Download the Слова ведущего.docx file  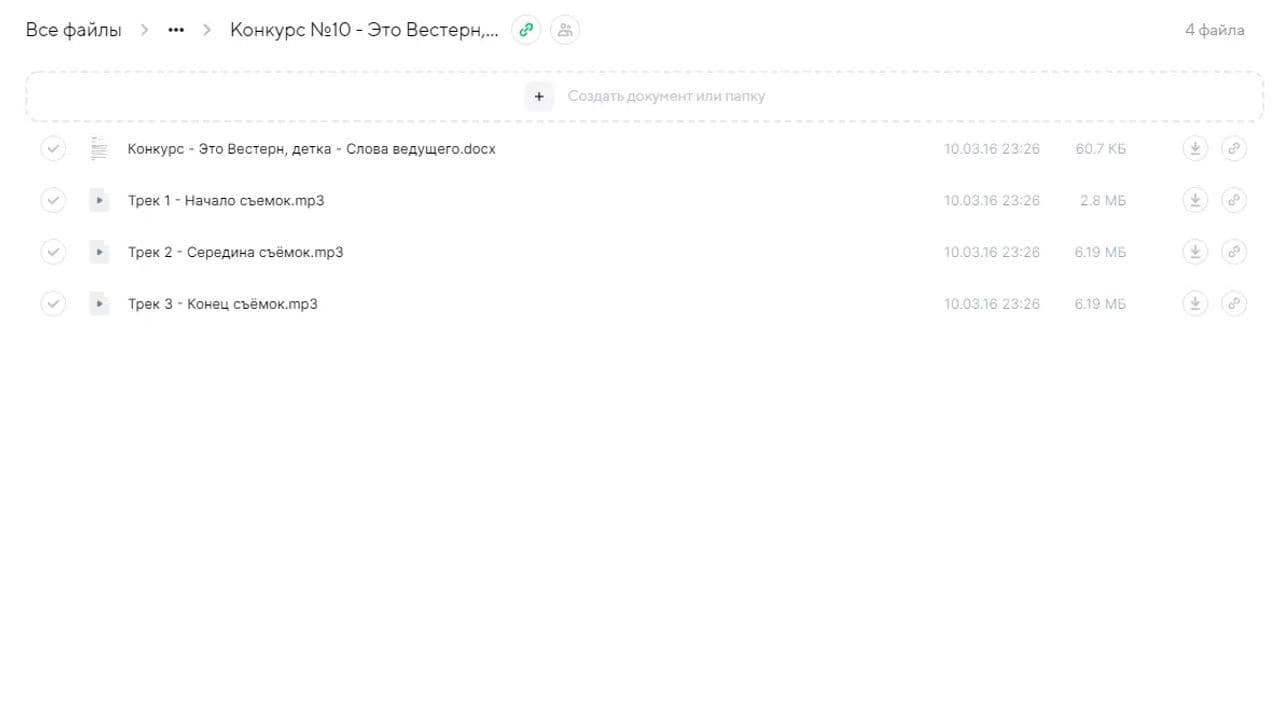click(1195, 149)
